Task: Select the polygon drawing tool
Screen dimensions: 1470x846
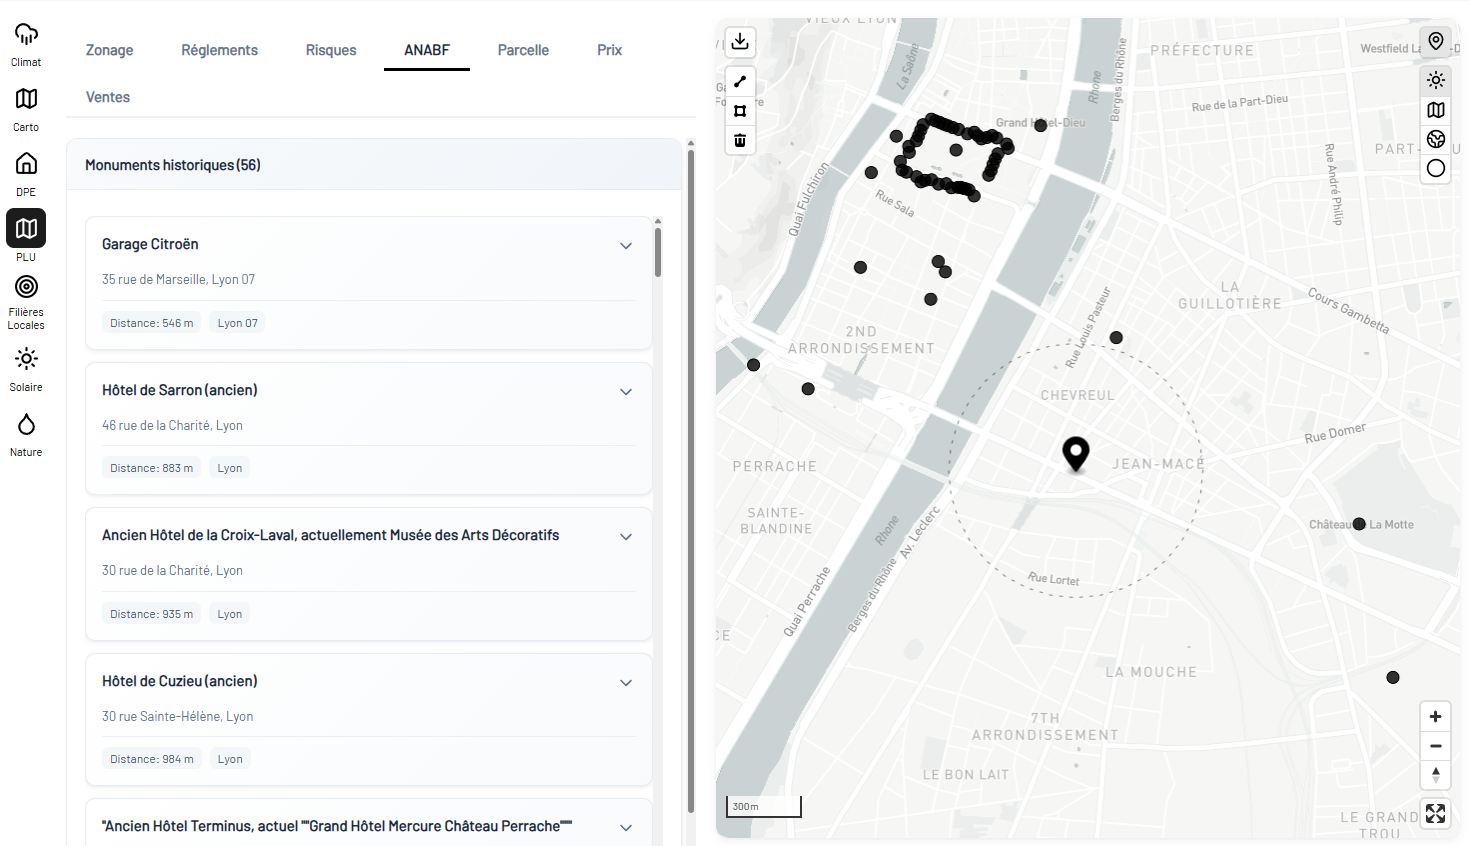Action: pyautogui.click(x=740, y=111)
